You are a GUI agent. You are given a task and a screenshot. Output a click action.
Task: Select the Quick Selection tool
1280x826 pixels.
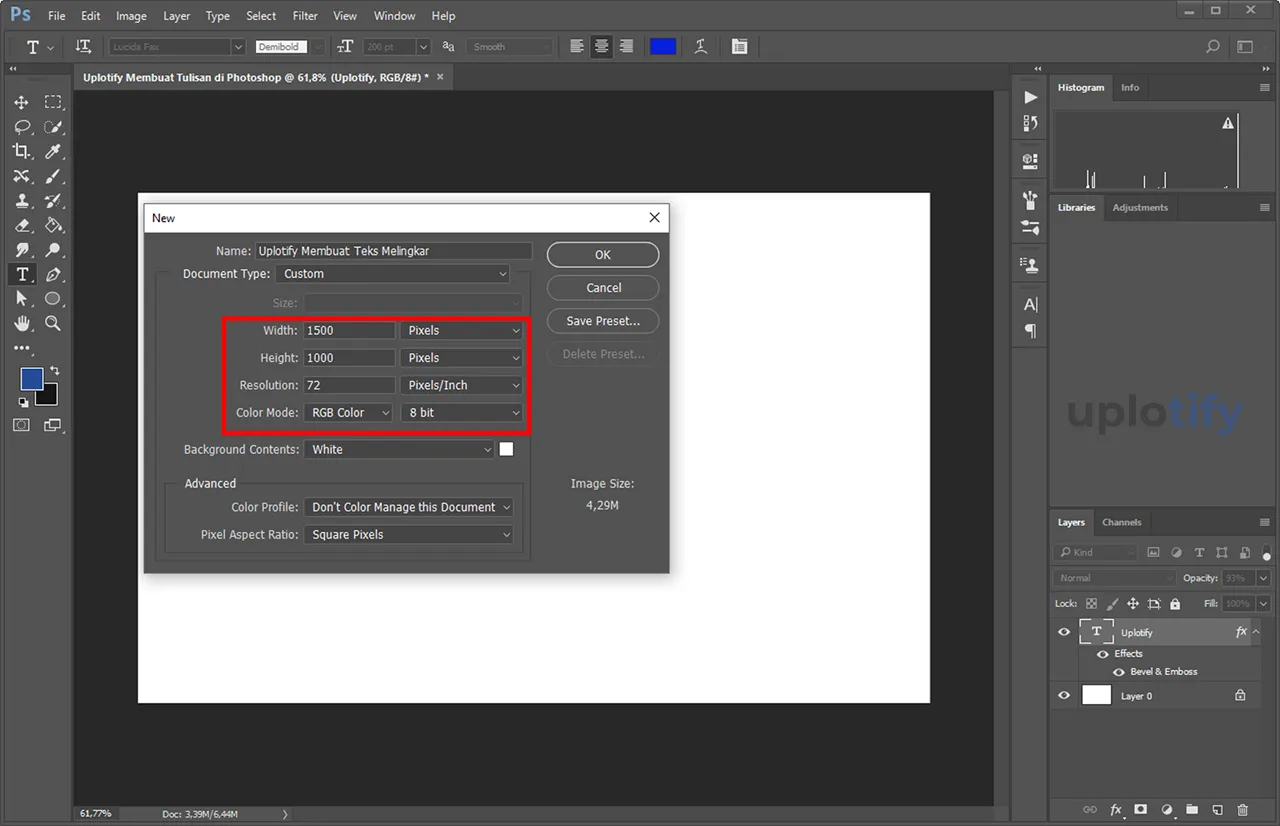pos(53,127)
